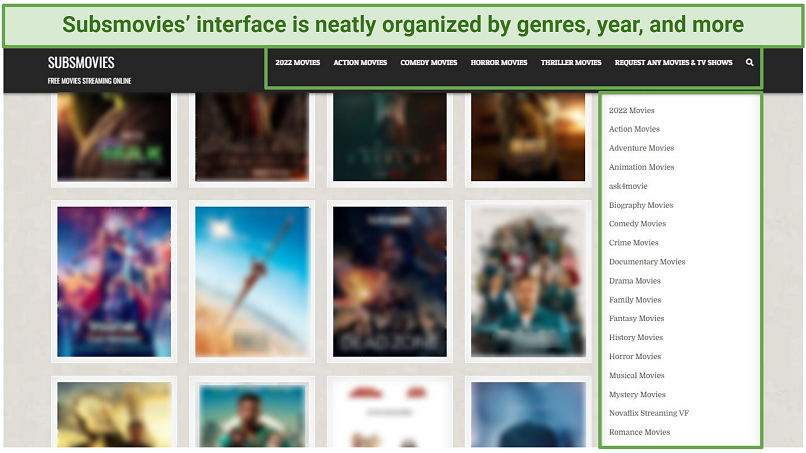
Task: Open the green Hulk-style poster thumbnail
Action: click(114, 137)
